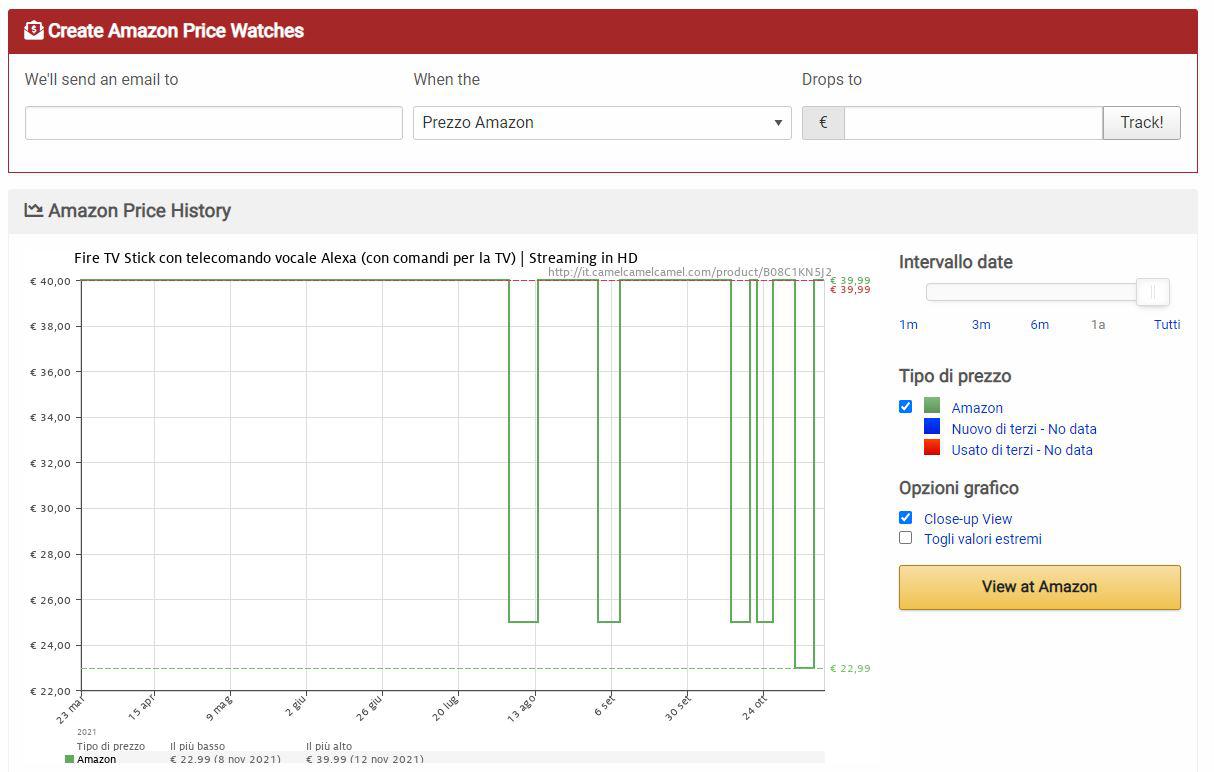
Task: Select the 1m date range
Action: (x=908, y=324)
